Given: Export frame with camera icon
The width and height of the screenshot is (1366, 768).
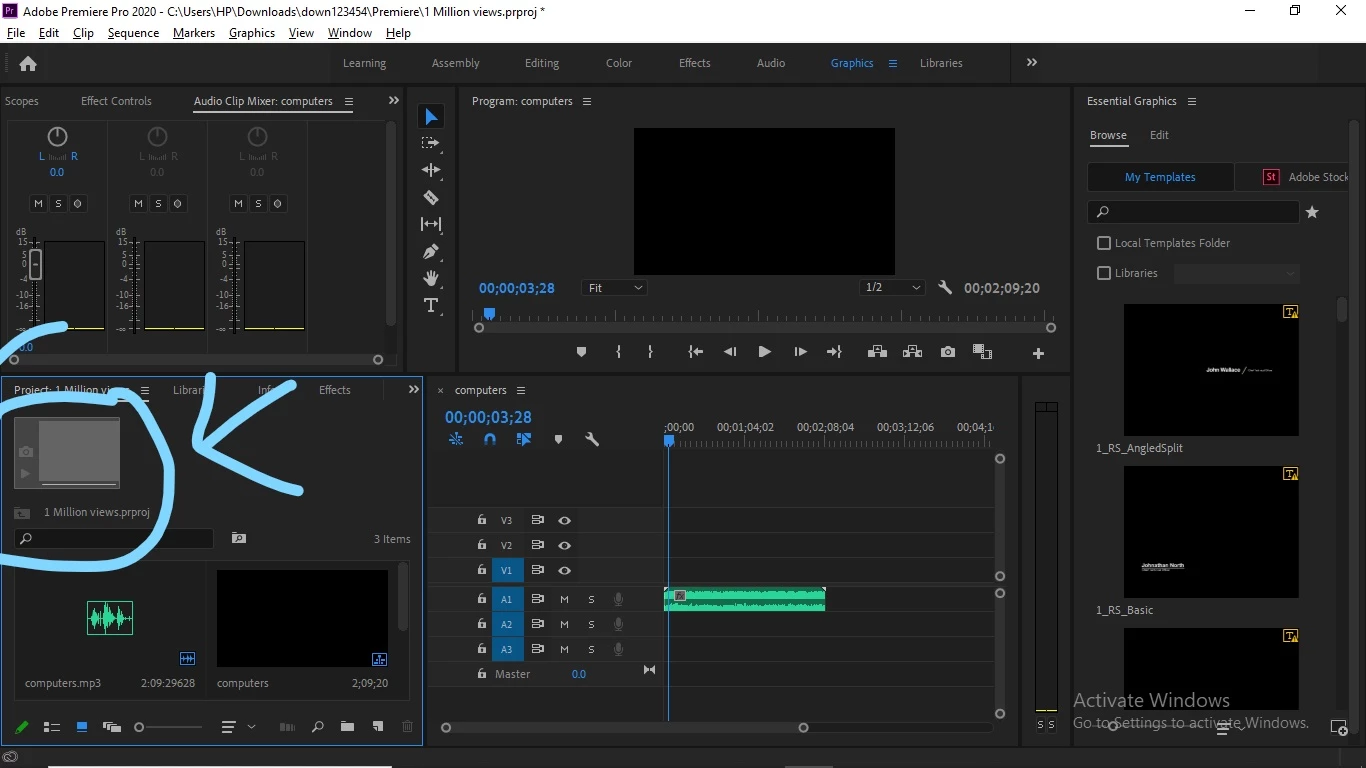Looking at the screenshot, I should click(947, 352).
